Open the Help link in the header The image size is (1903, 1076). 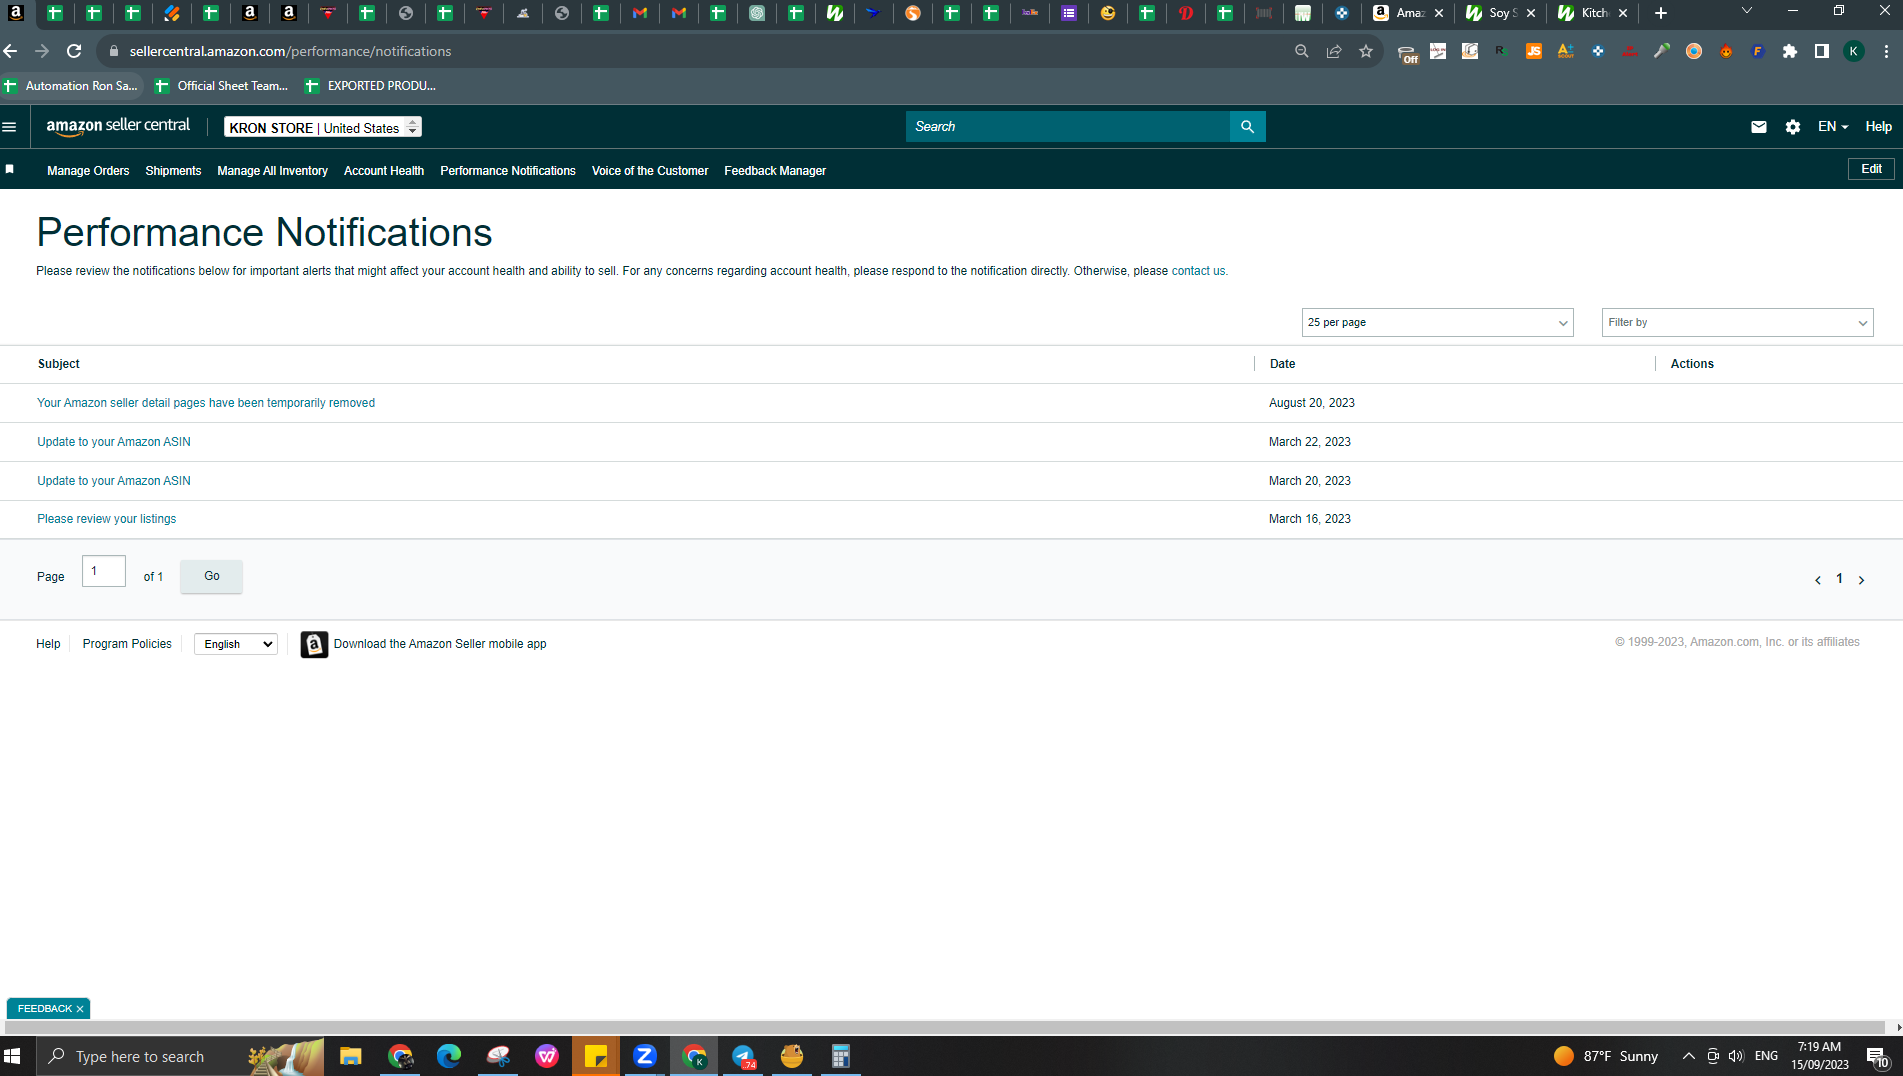(1878, 127)
